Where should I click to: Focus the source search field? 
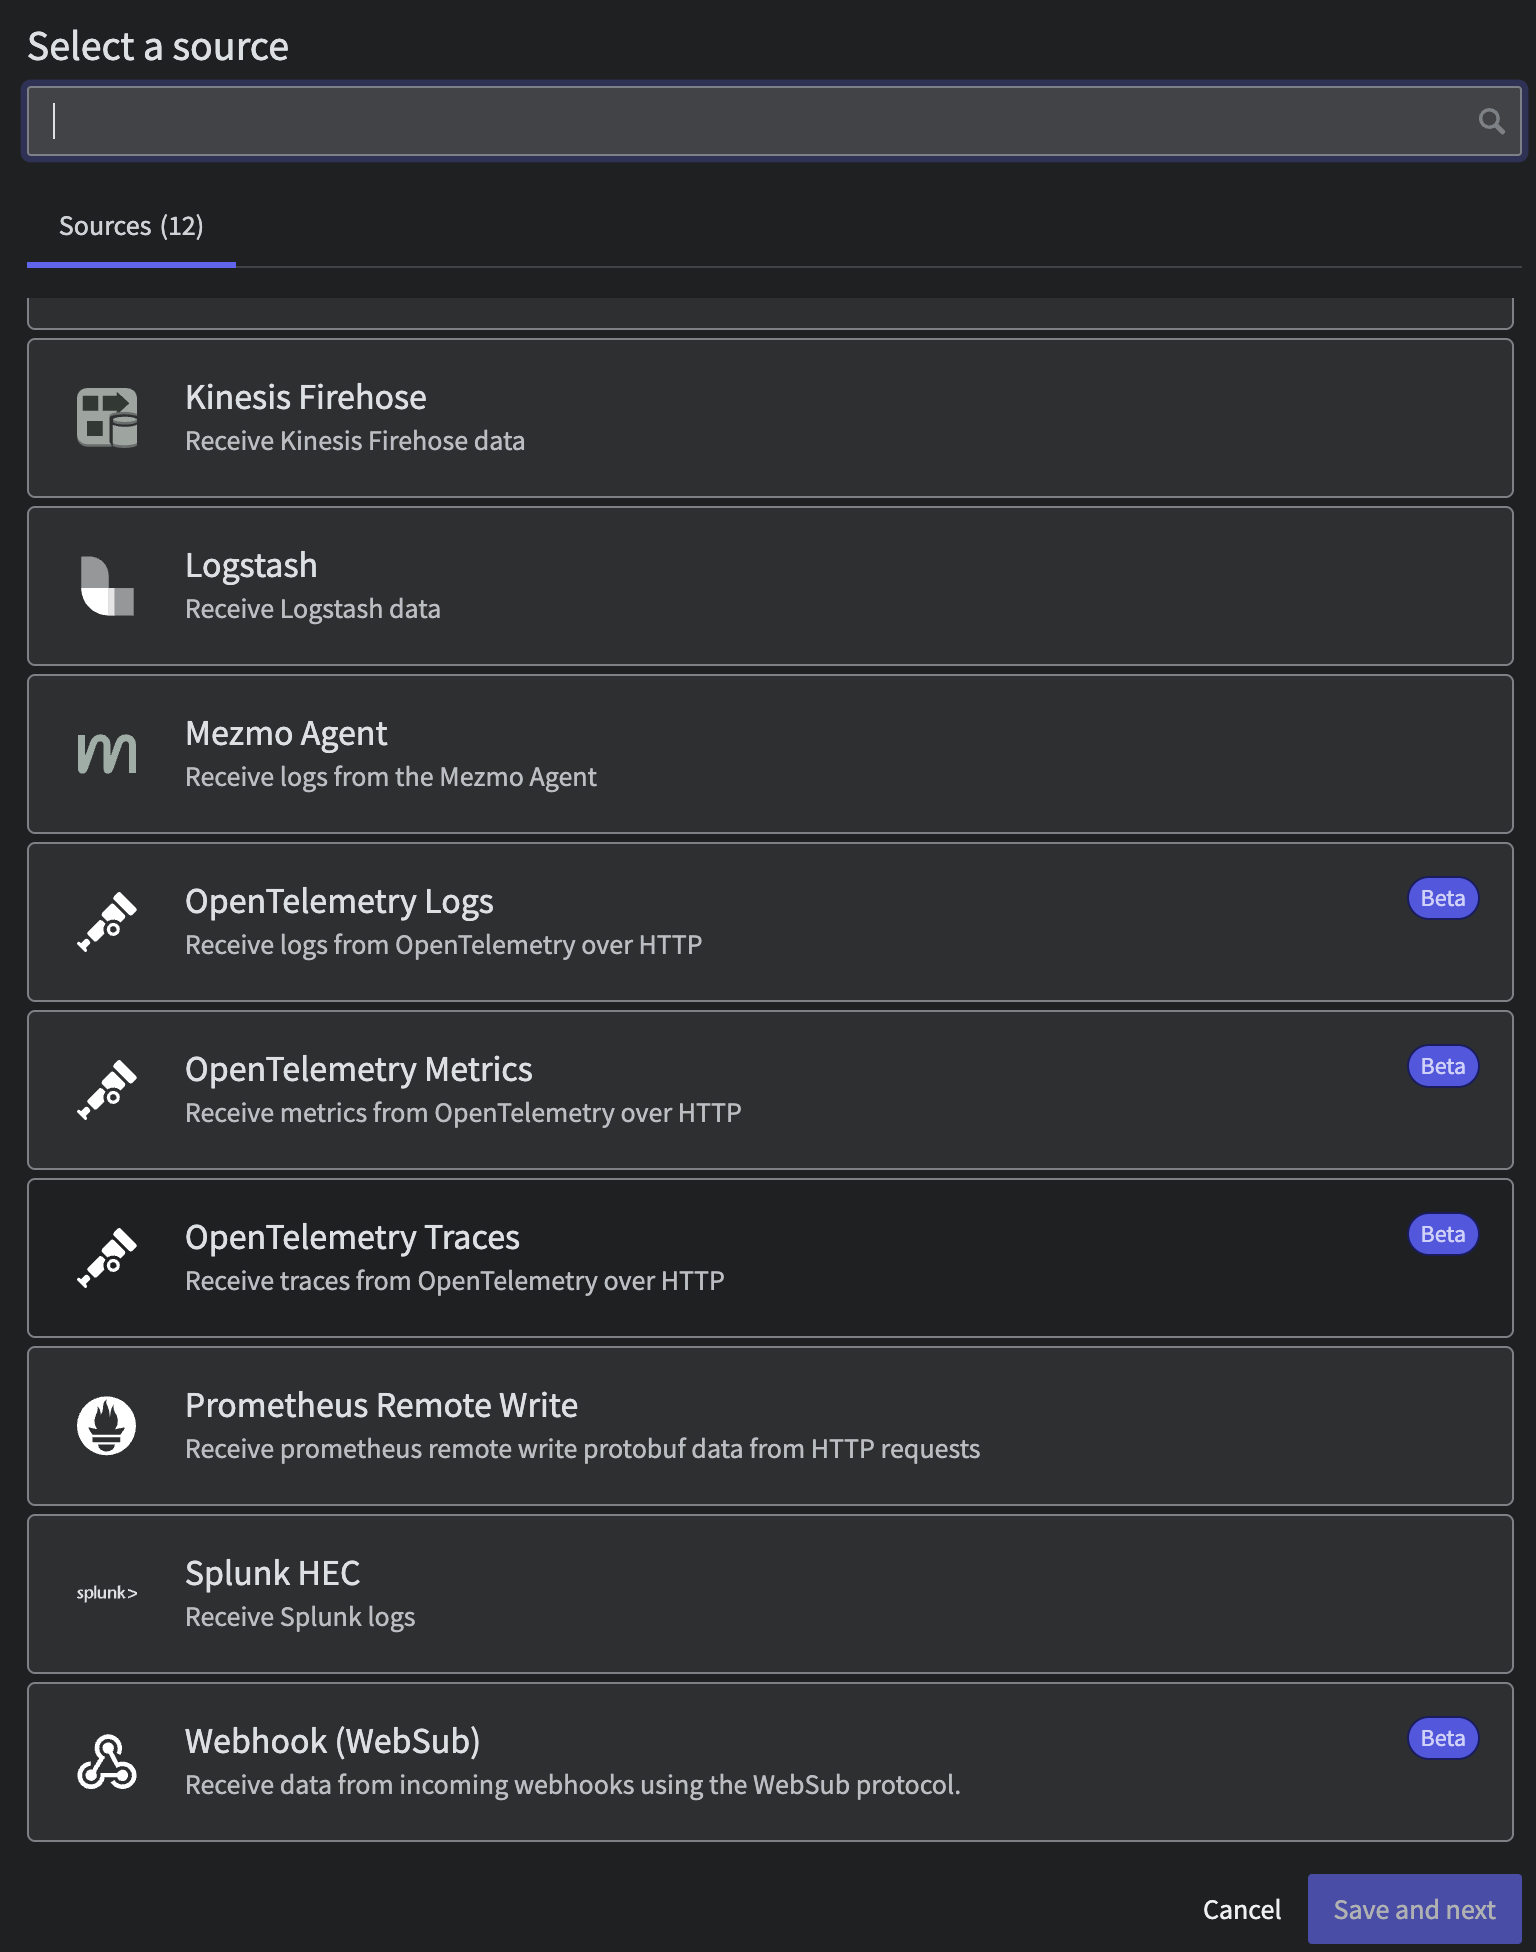point(774,121)
